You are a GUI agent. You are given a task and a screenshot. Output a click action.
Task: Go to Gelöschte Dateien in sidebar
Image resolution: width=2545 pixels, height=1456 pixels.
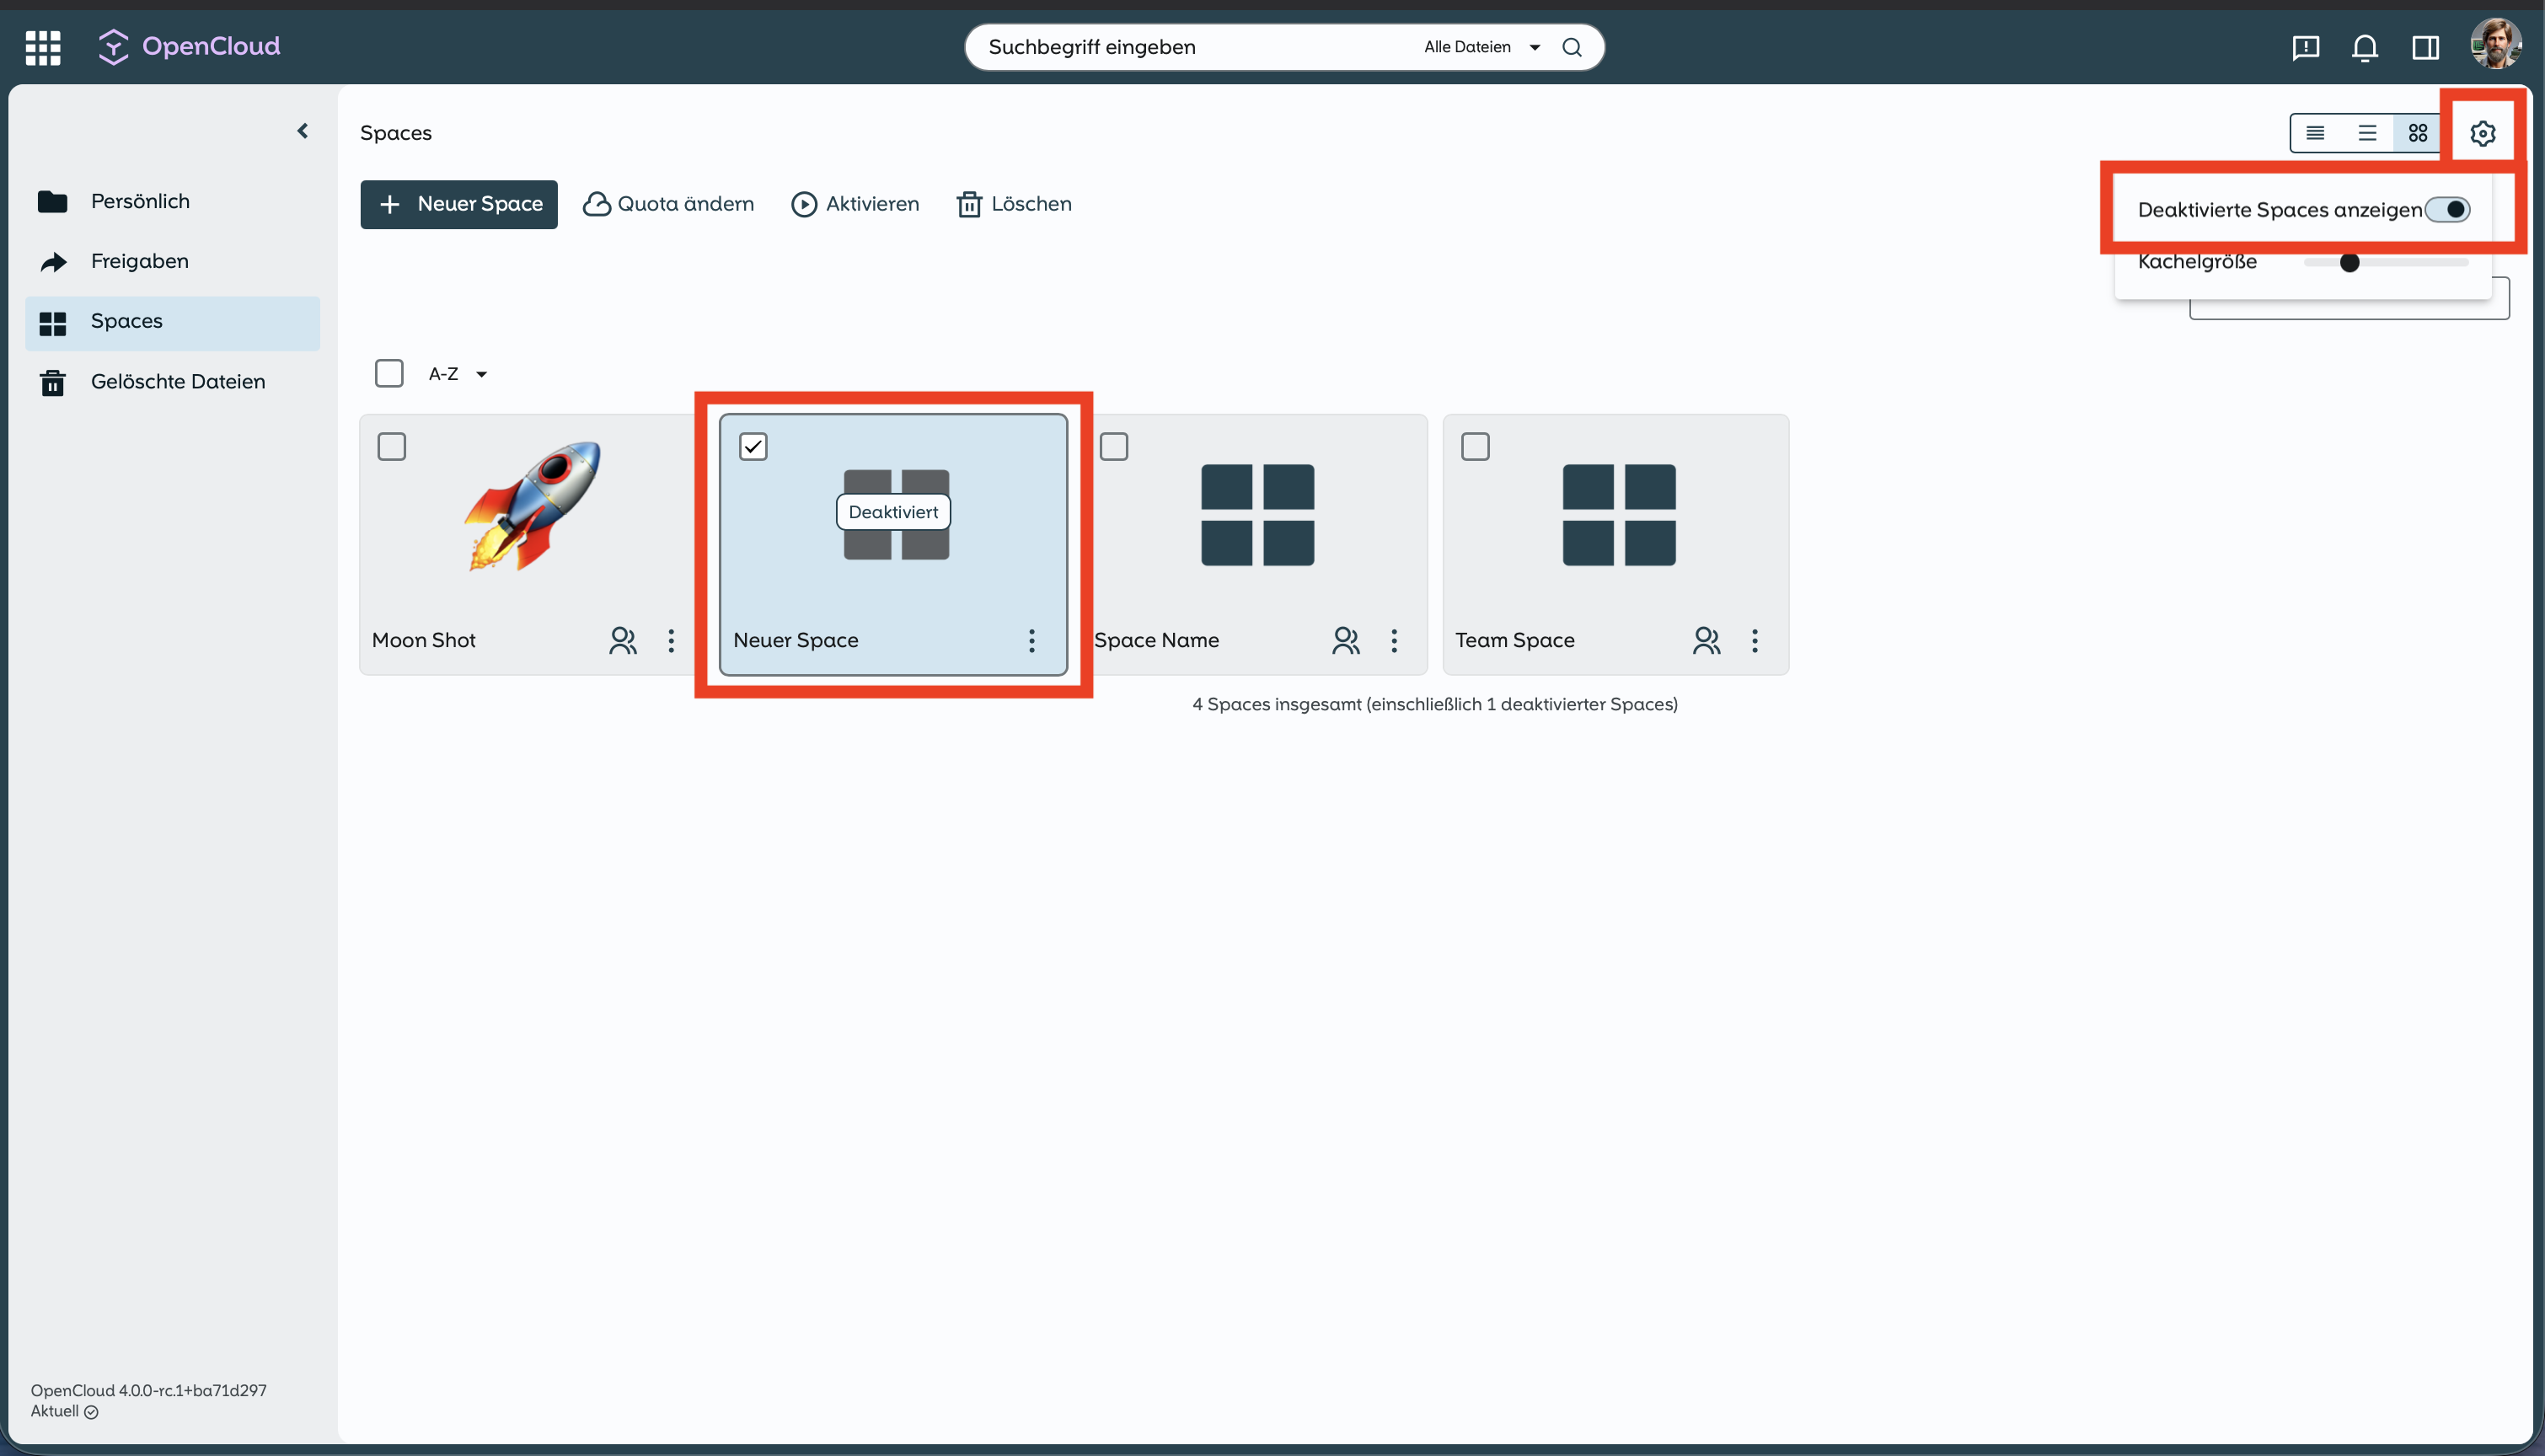177,381
